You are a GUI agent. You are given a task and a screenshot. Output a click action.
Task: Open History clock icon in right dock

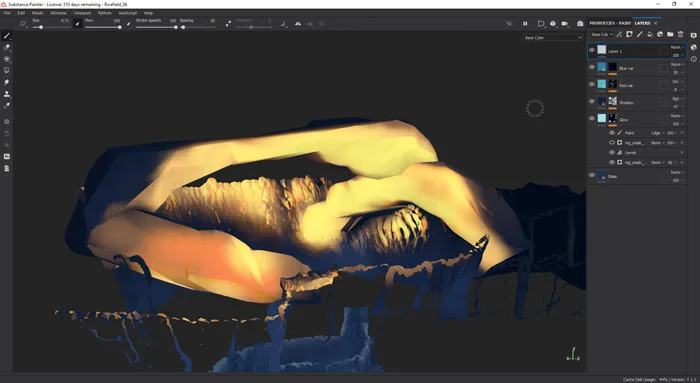click(693, 59)
